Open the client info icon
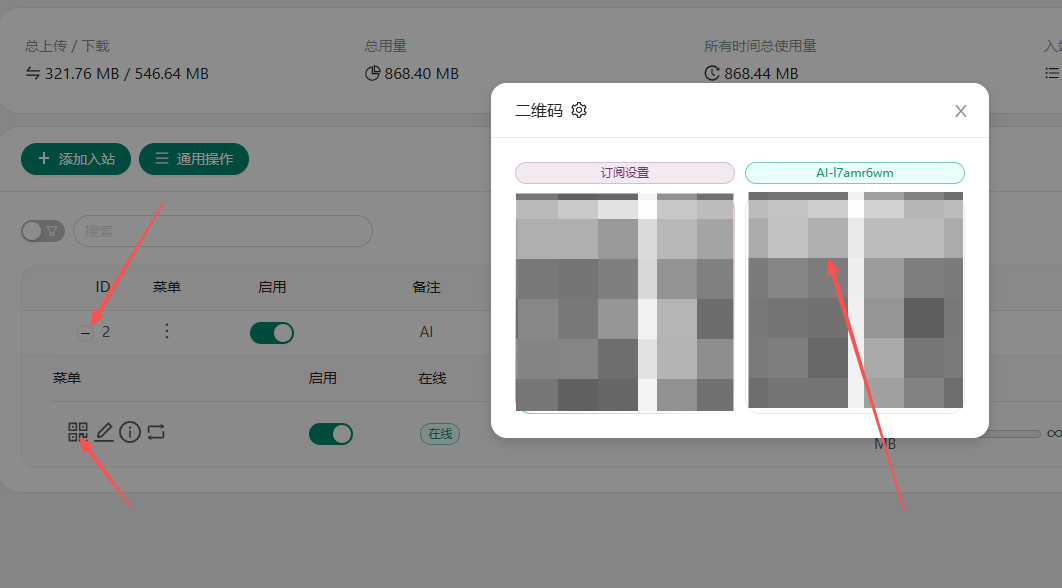 pyautogui.click(x=130, y=432)
